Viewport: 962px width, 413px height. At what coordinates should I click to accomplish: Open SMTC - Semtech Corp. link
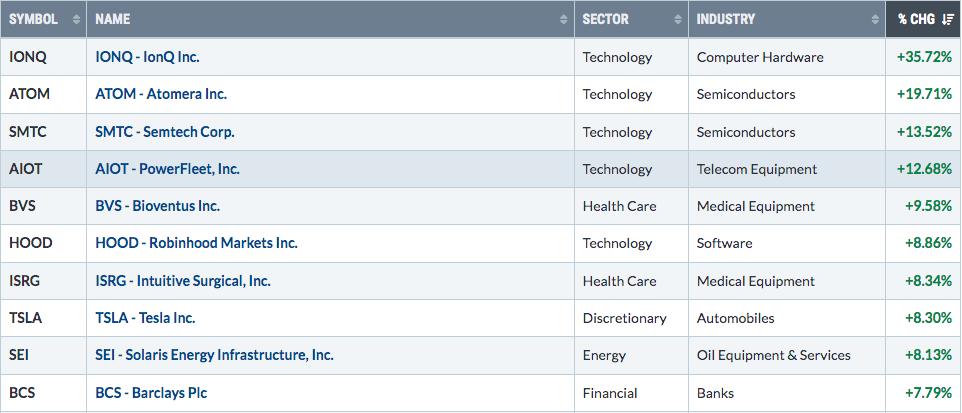coord(165,132)
